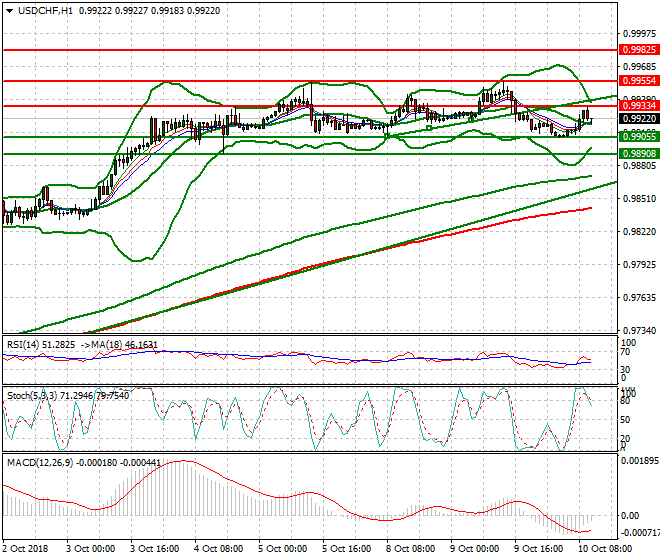Select the Stochastic 50 level label
The height and width of the screenshot is (560, 660).
(x=625, y=420)
